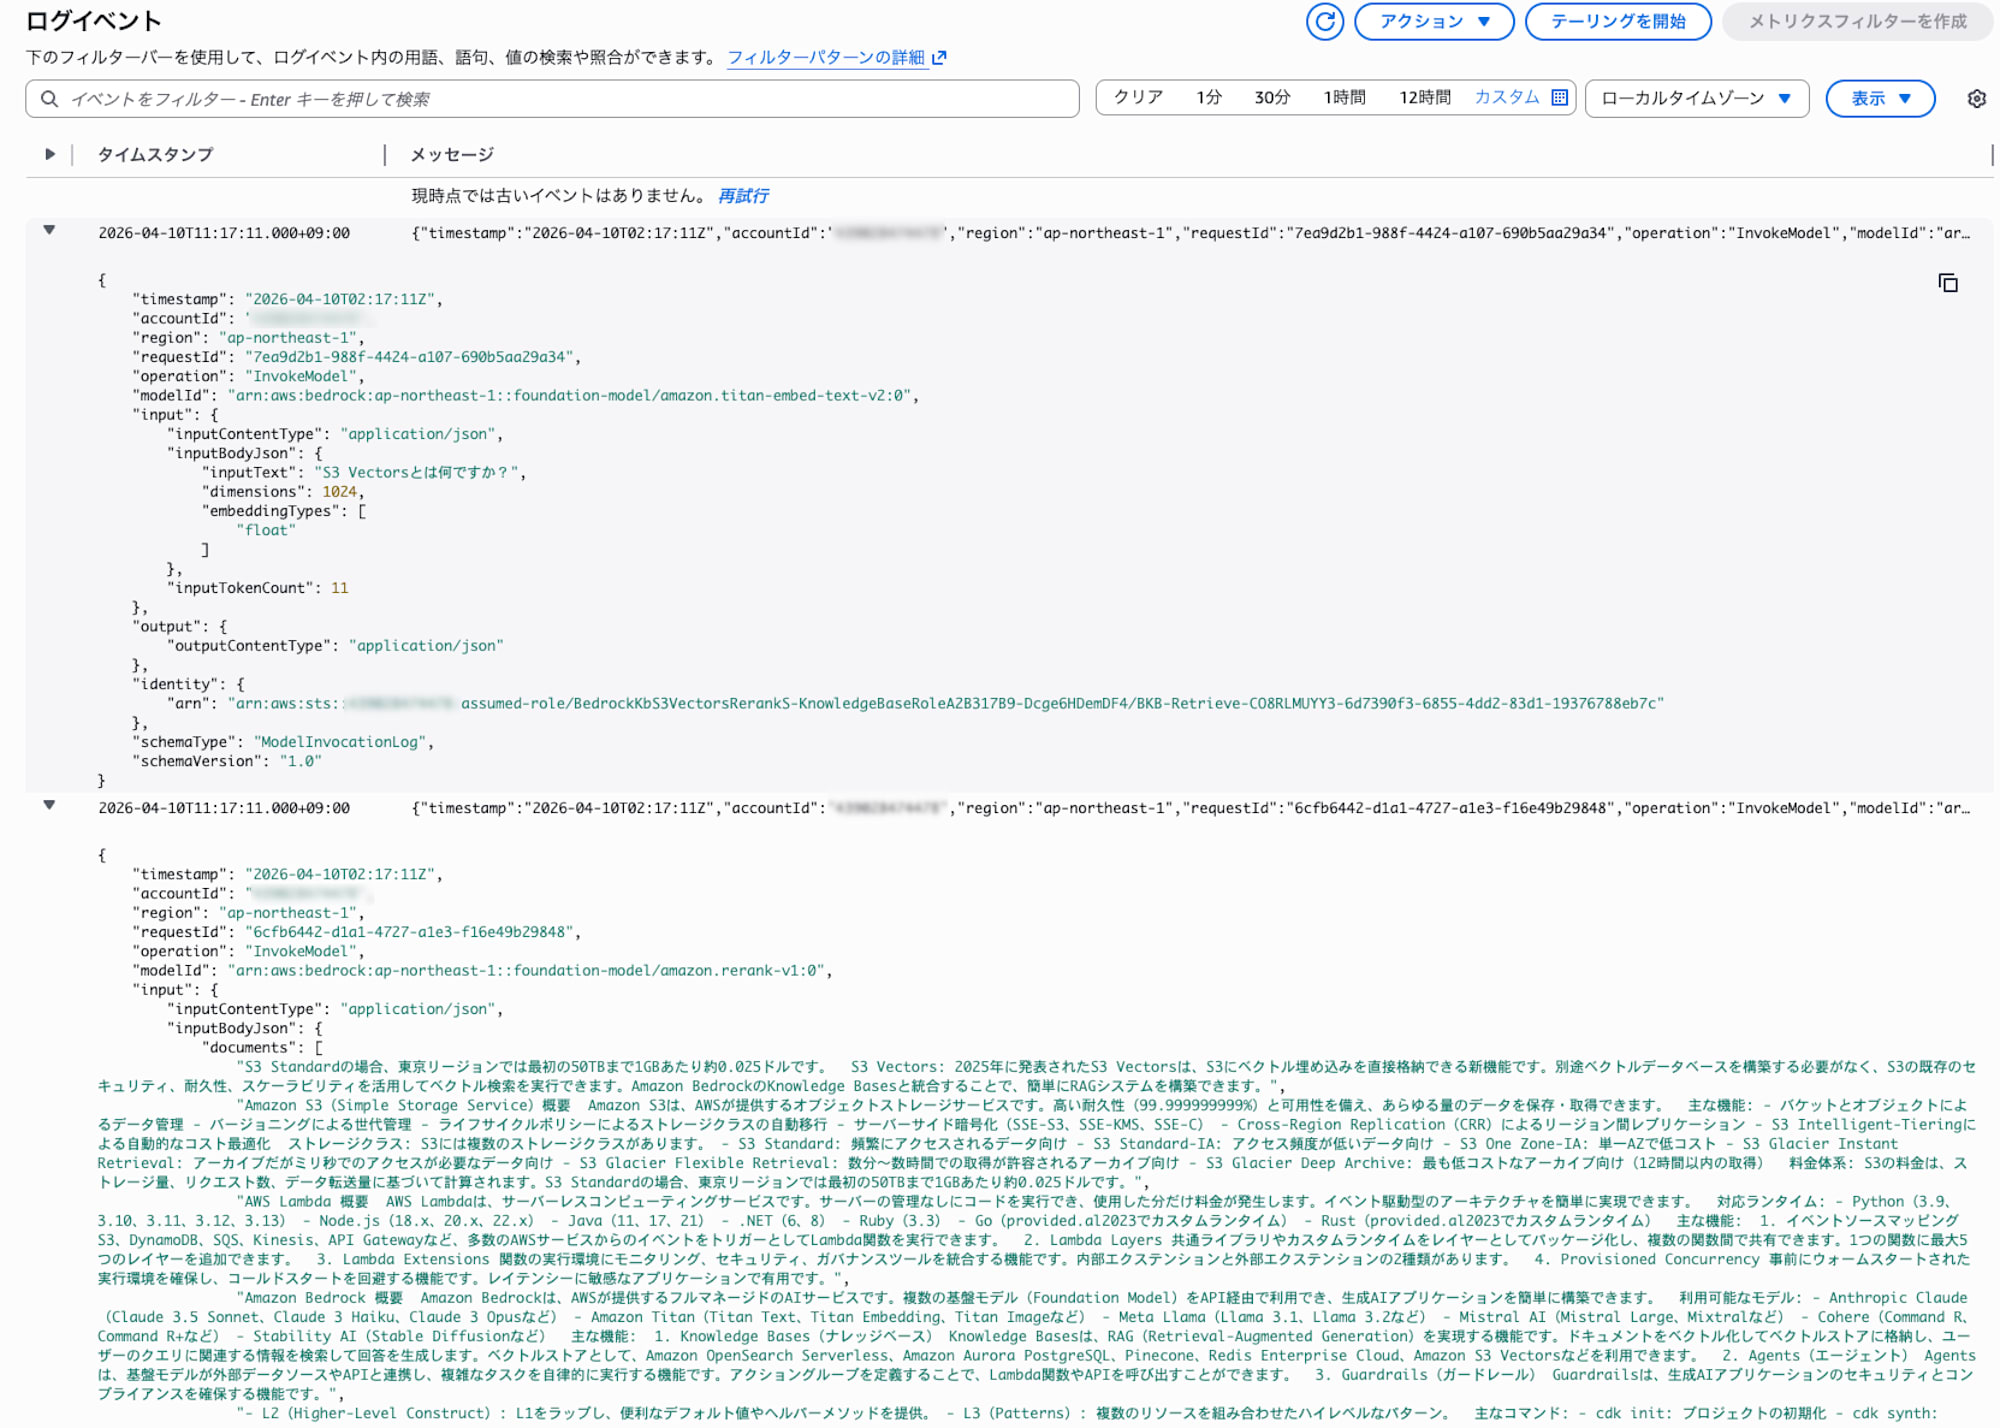Select the 12時間 time range
2000x1428 pixels.
click(x=1424, y=97)
